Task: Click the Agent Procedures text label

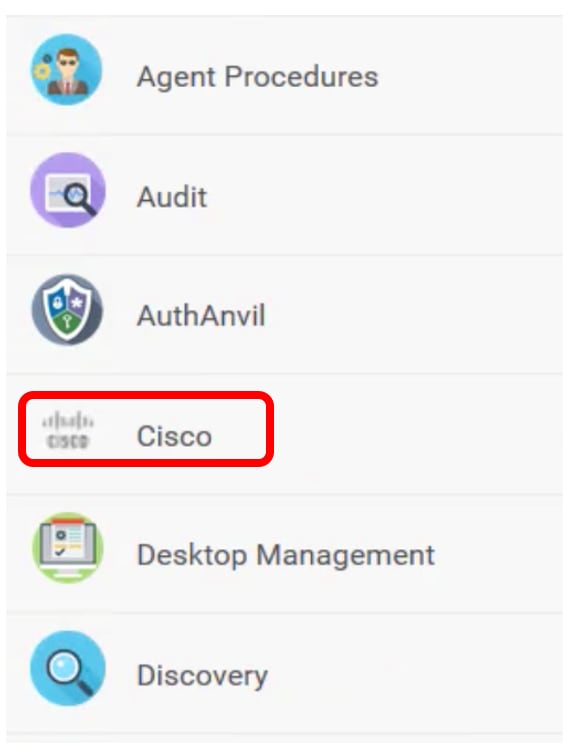Action: pyautogui.click(x=258, y=77)
